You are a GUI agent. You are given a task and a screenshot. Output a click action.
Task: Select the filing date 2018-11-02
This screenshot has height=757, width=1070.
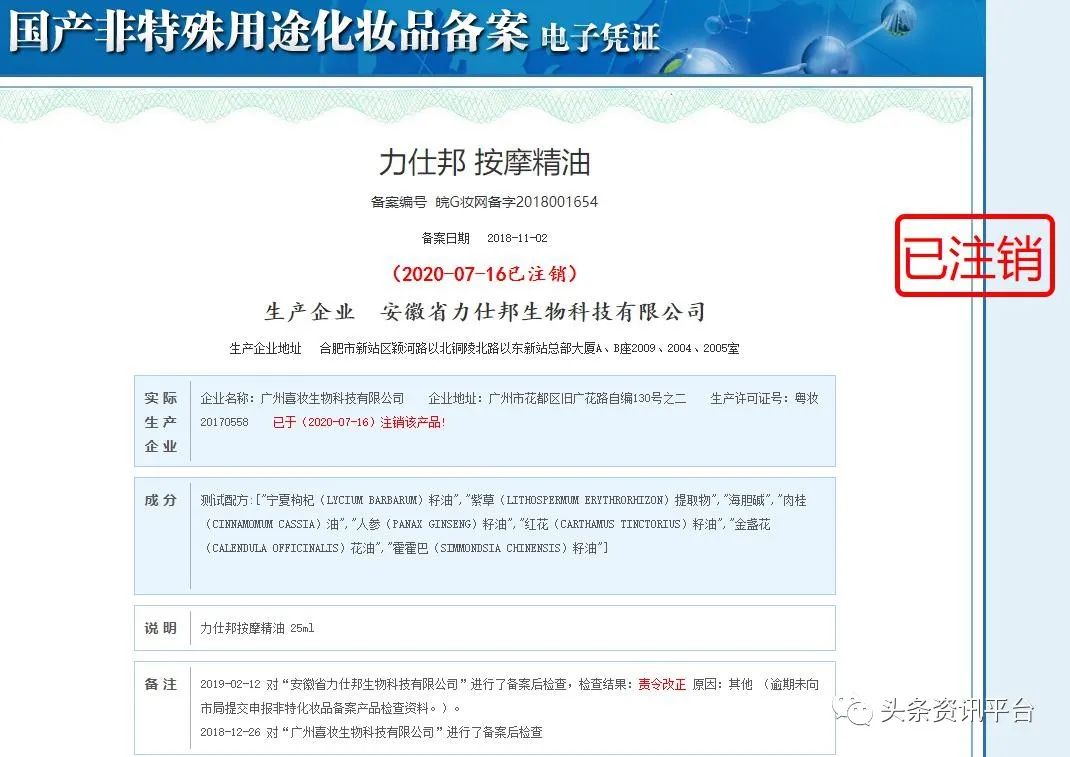coord(517,238)
